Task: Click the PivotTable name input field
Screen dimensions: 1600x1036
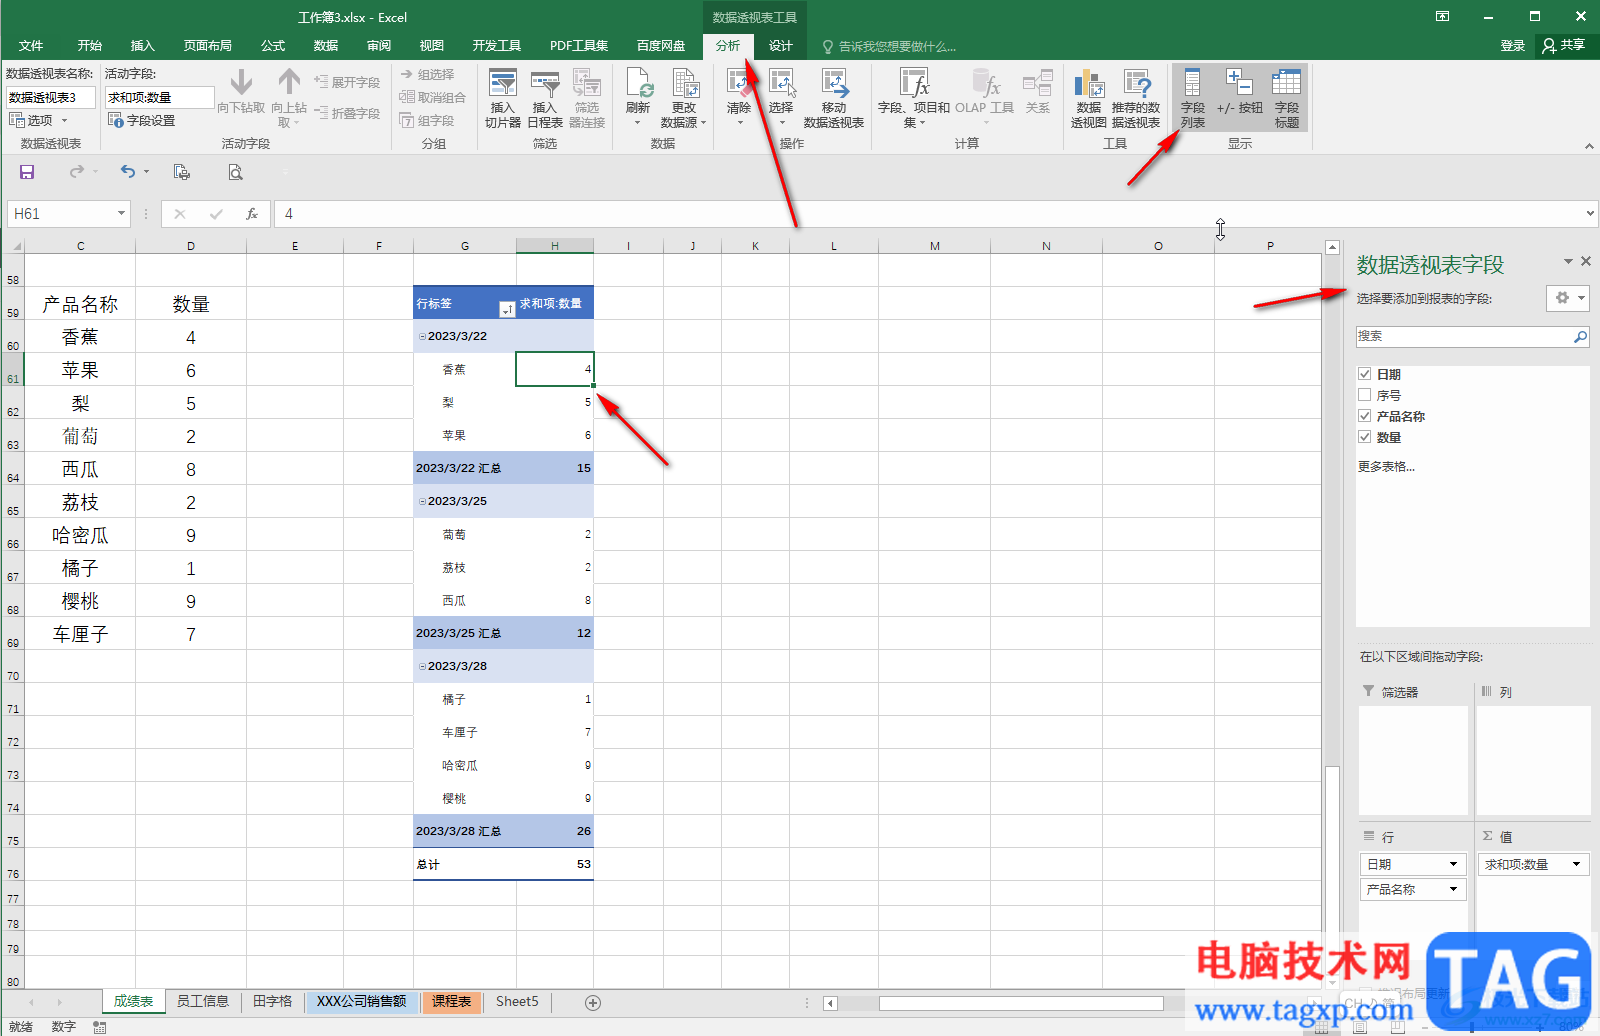Action: 51,97
